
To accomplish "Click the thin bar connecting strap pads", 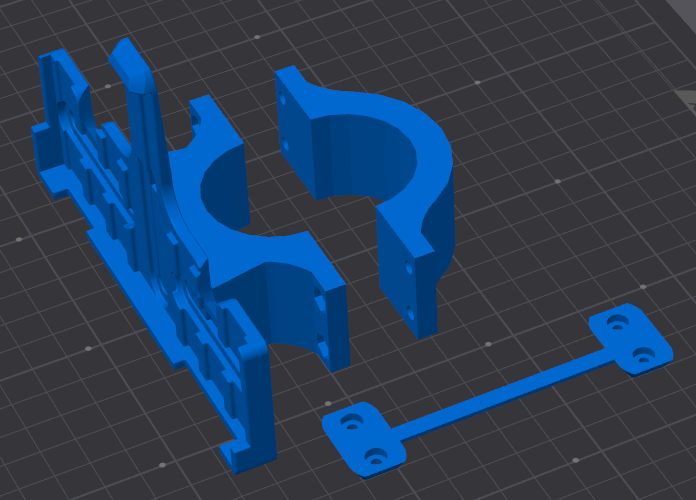I will (x=502, y=393).
